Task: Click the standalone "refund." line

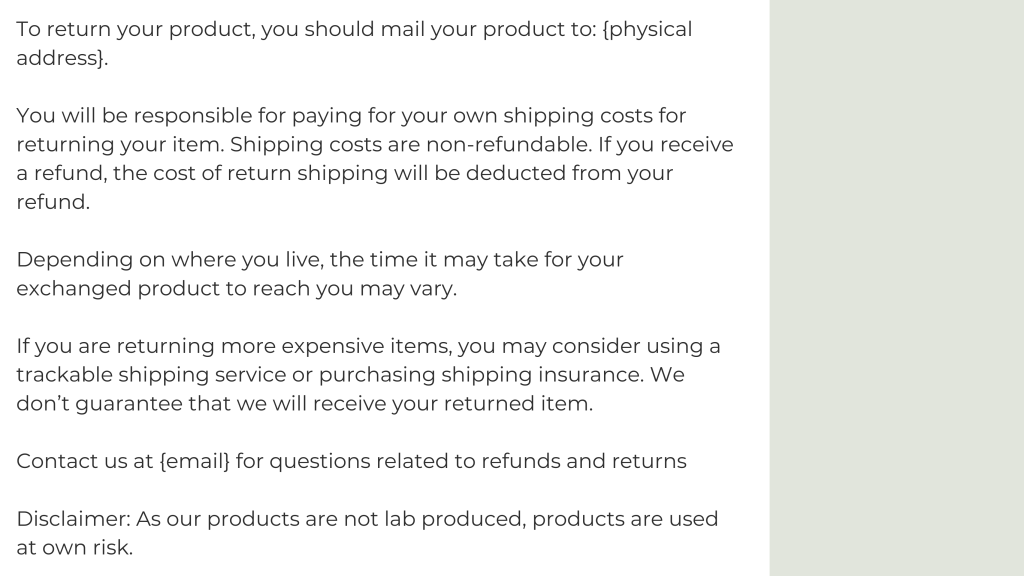Action: point(52,202)
